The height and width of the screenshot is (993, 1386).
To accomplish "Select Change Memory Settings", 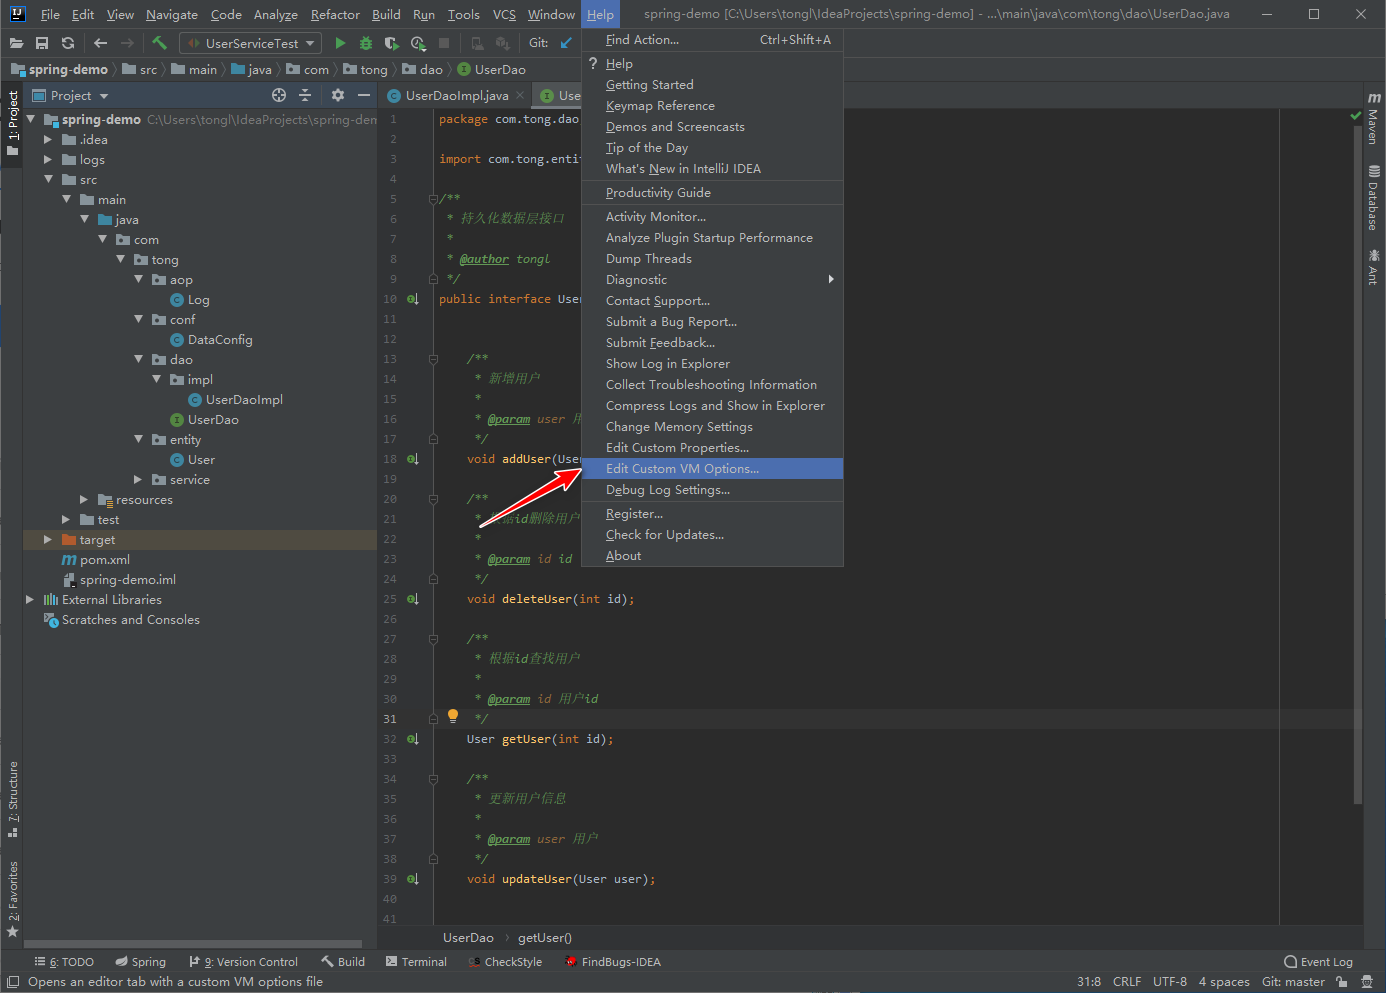I will [x=712, y=427].
